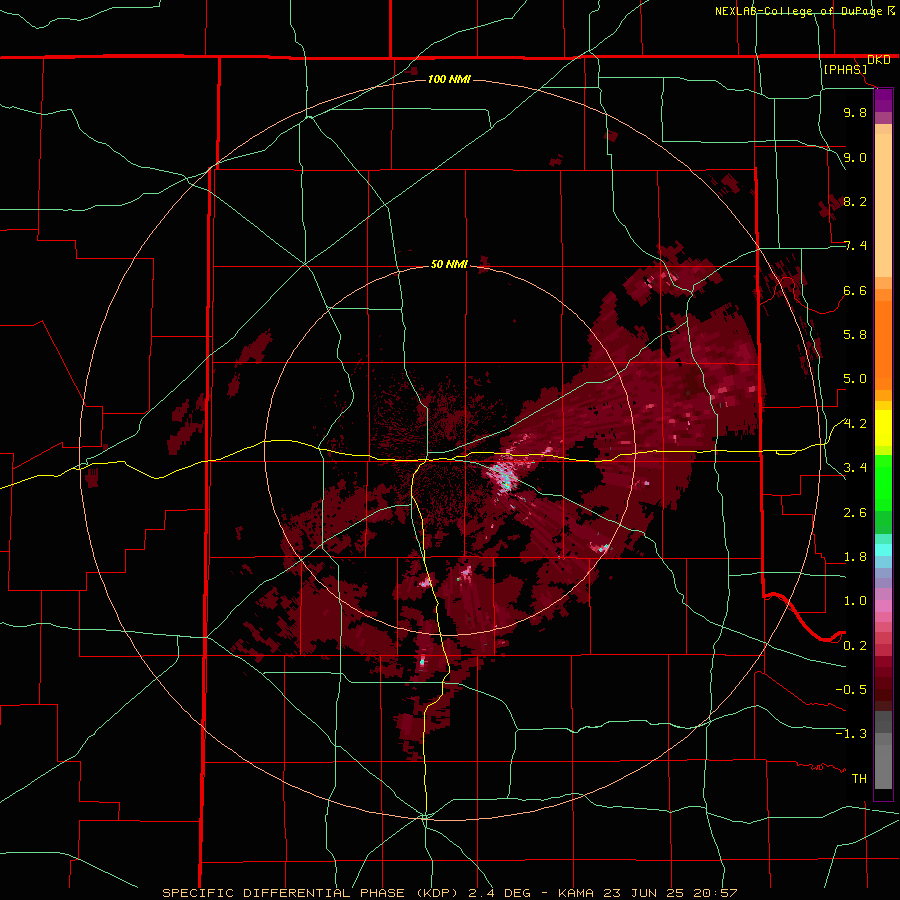Viewport: 900px width, 900px height.
Task: Click the 100 NMI range ring label
Action: pos(449,79)
